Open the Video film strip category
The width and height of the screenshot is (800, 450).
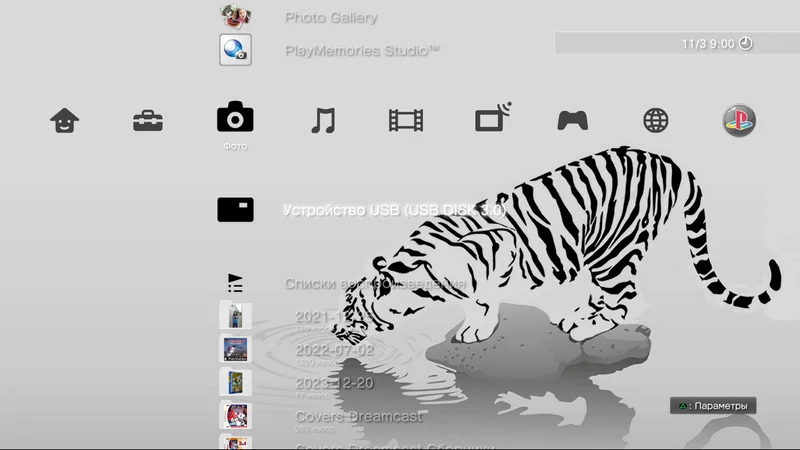tap(406, 121)
